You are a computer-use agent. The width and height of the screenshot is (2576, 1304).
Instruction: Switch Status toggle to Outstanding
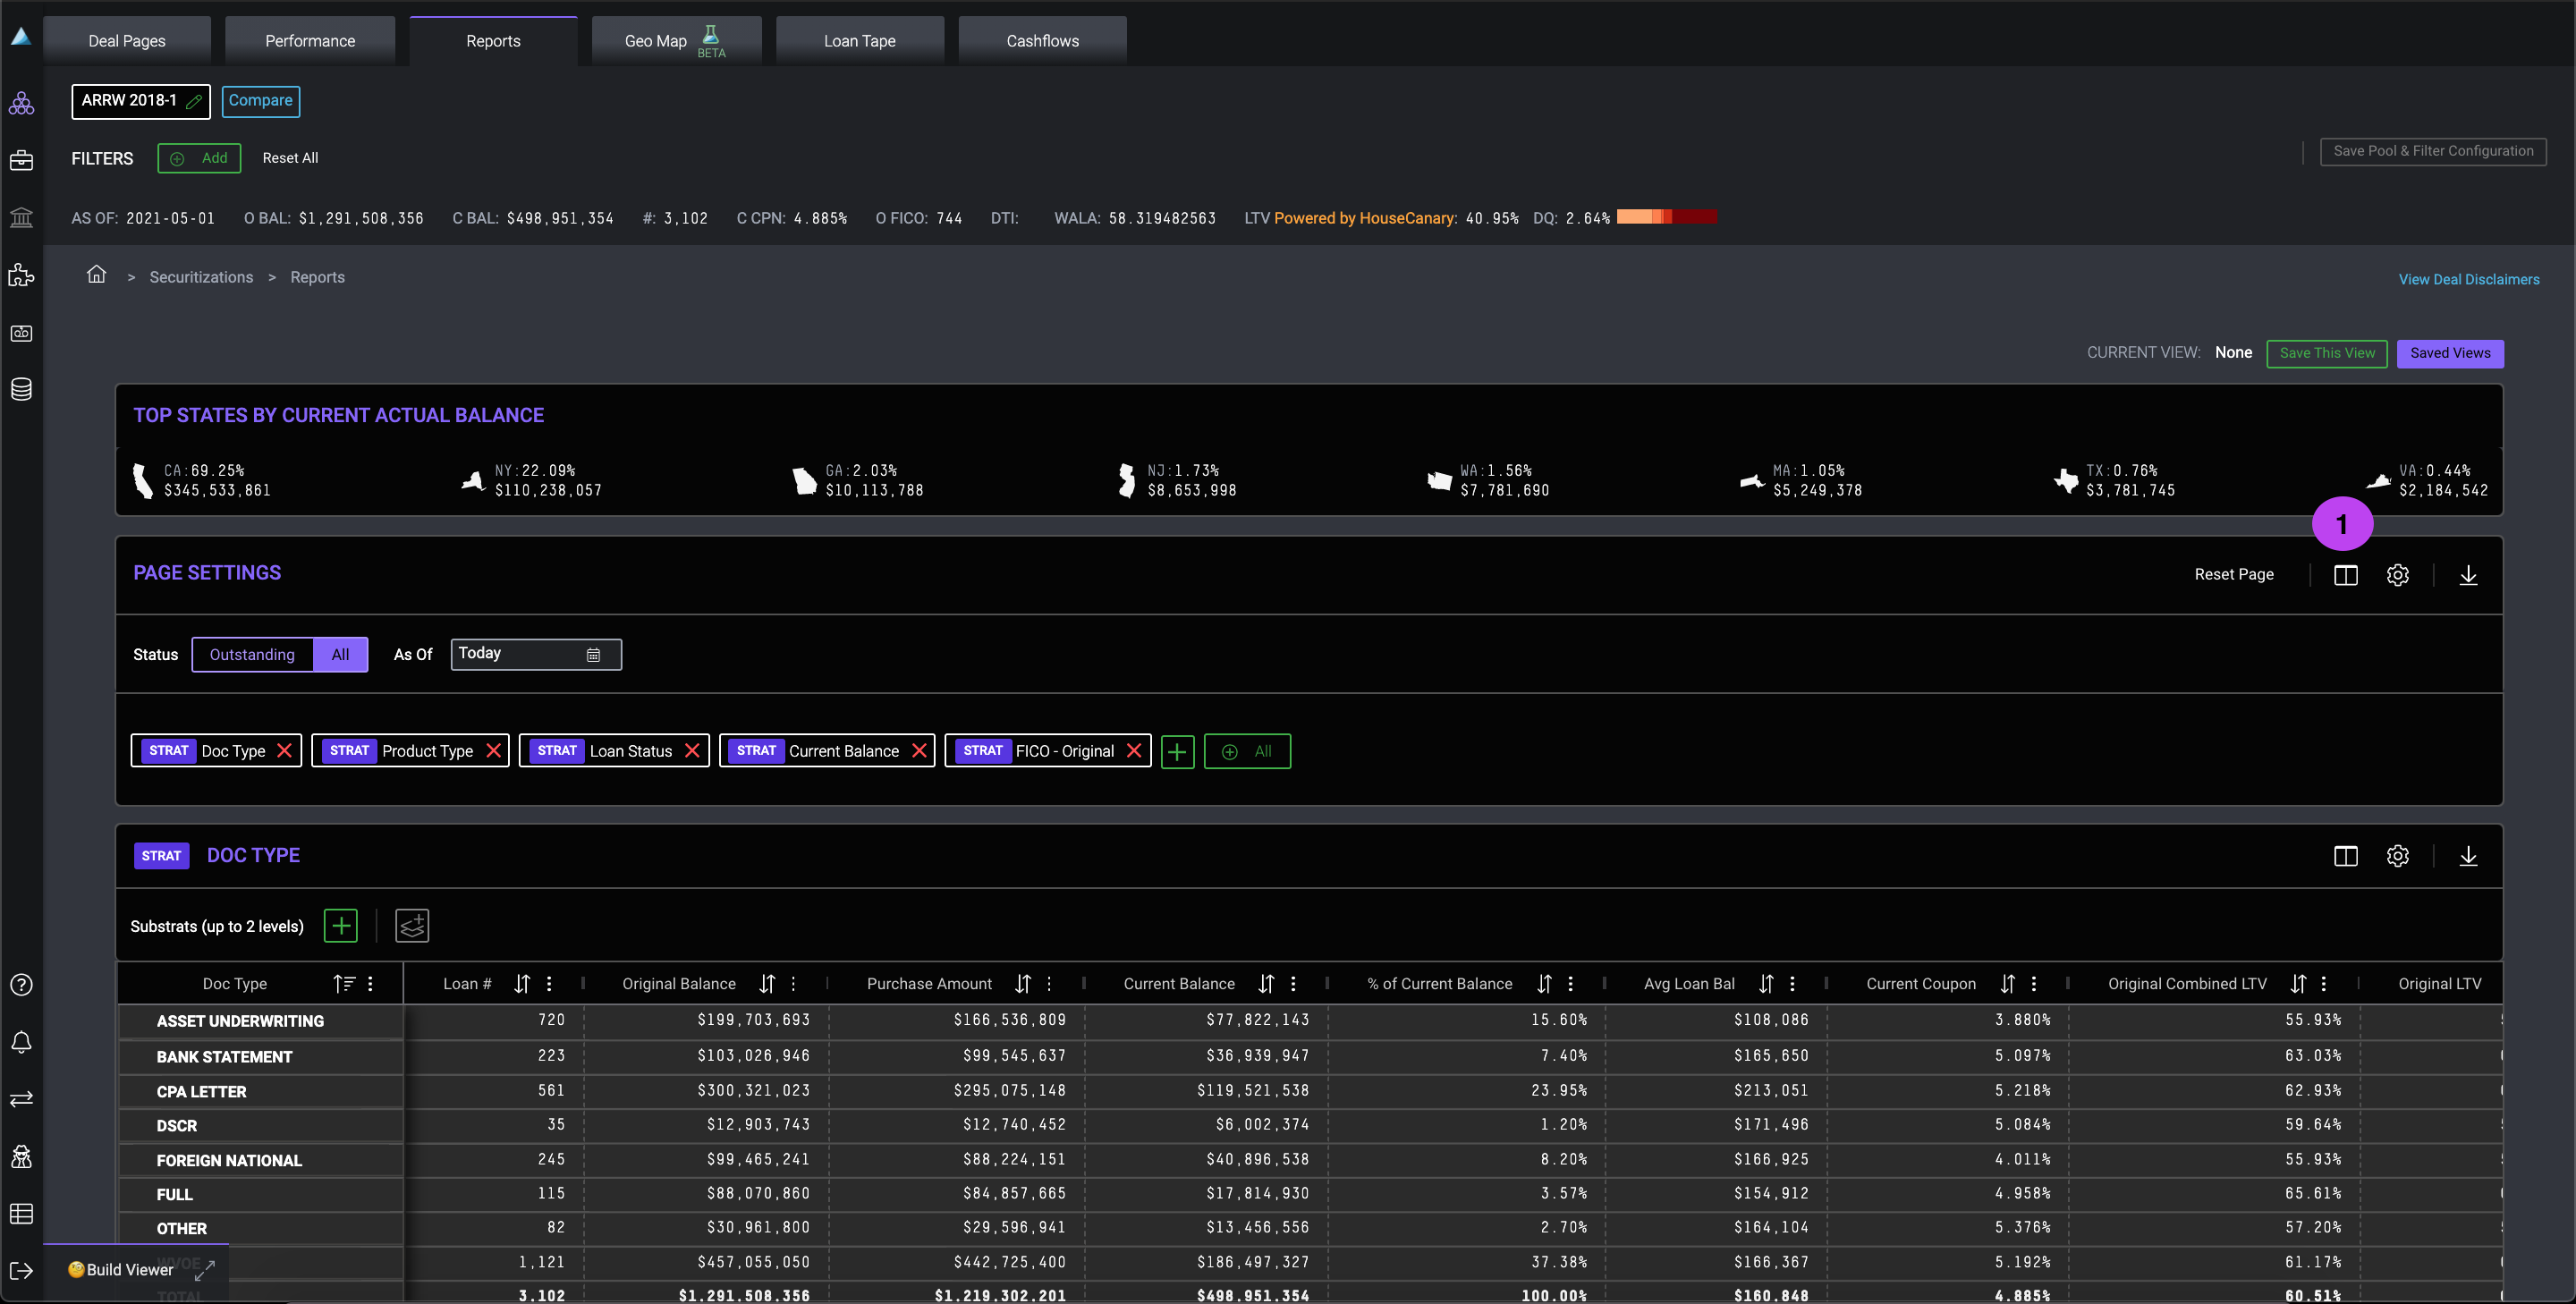pyautogui.click(x=252, y=655)
